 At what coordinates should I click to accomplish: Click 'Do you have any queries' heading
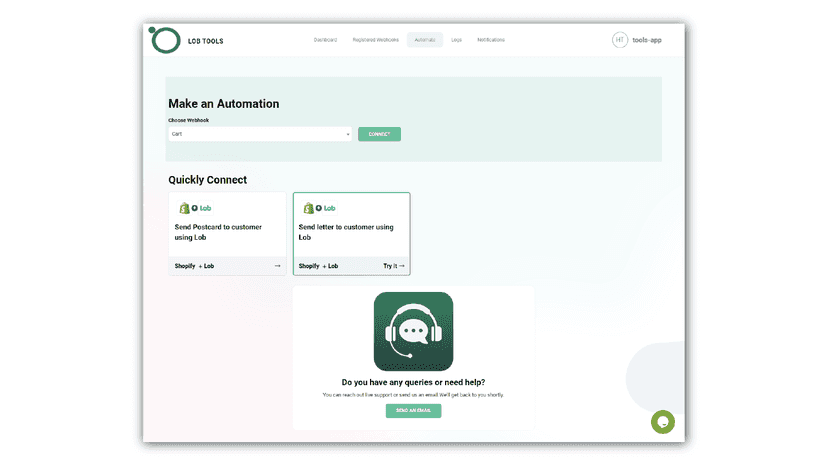[x=413, y=382]
